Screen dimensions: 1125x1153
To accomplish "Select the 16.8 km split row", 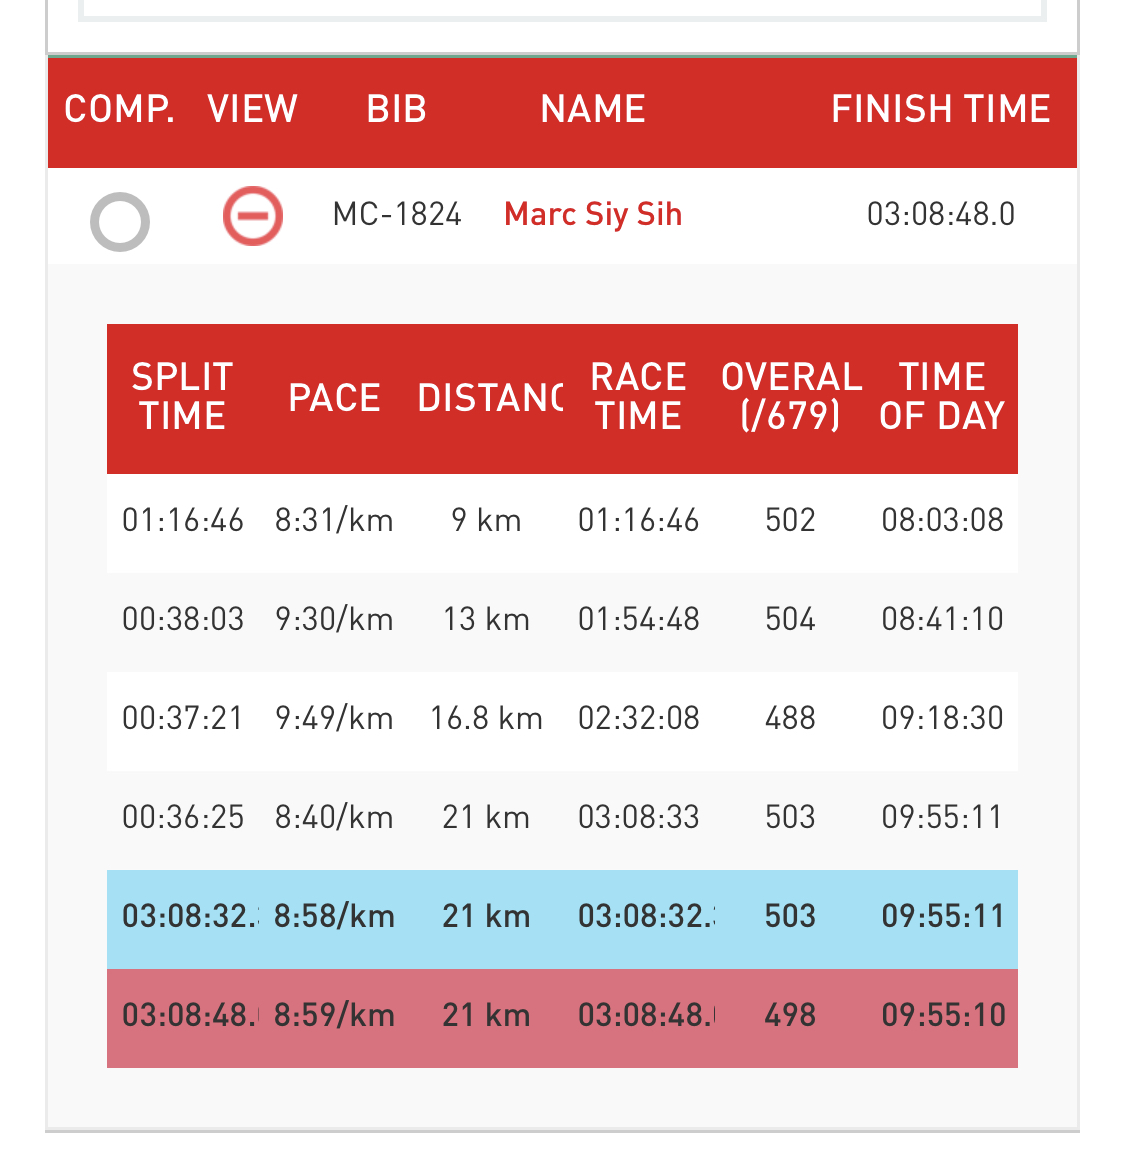I will [562, 719].
